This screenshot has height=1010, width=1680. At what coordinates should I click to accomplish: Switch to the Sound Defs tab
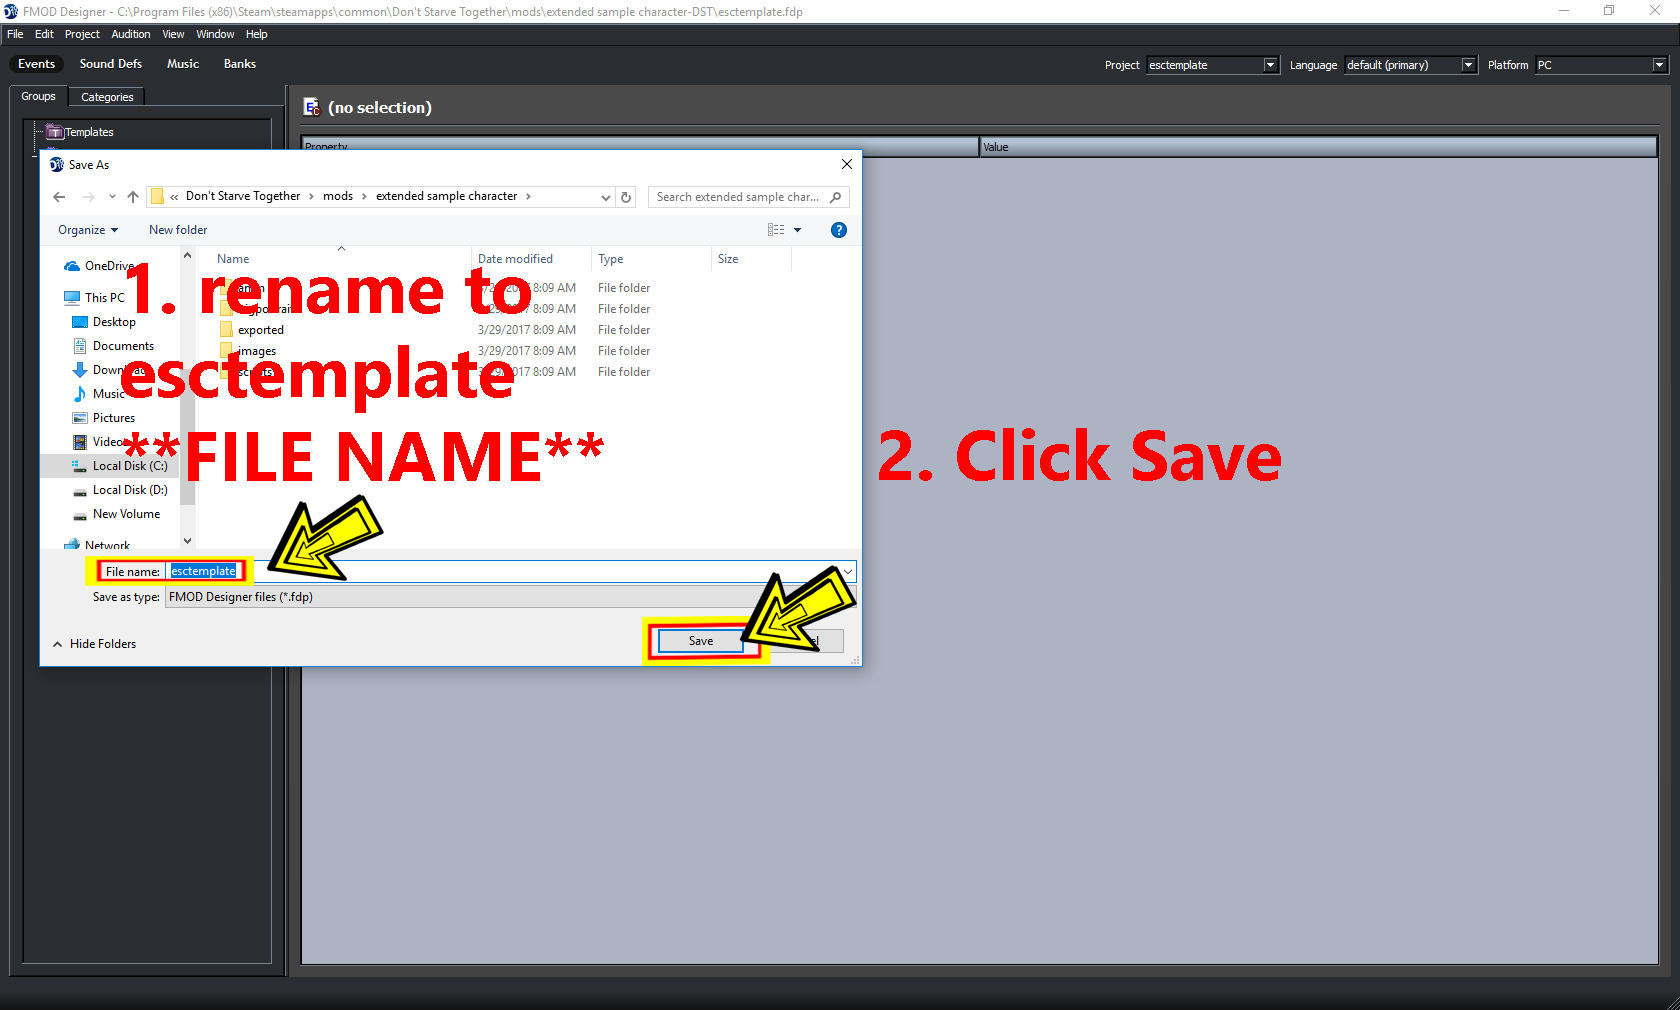(111, 64)
